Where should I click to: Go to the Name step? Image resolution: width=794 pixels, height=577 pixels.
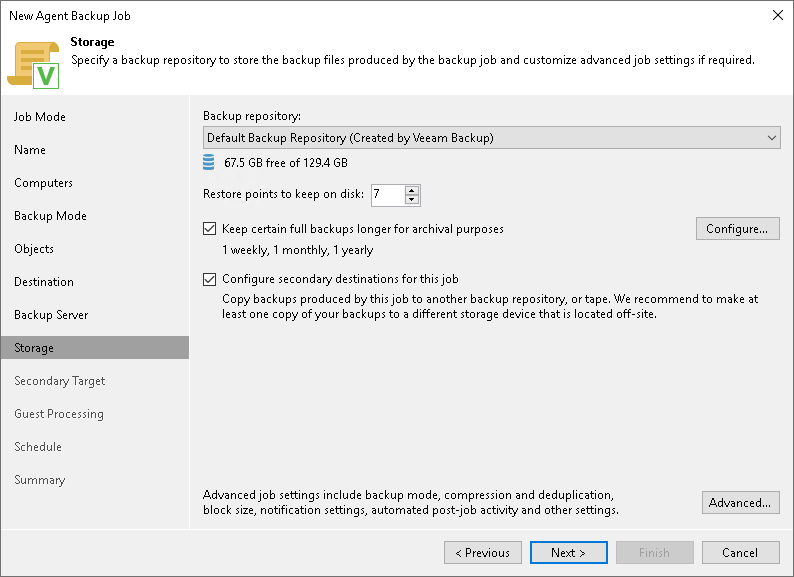tap(30, 150)
